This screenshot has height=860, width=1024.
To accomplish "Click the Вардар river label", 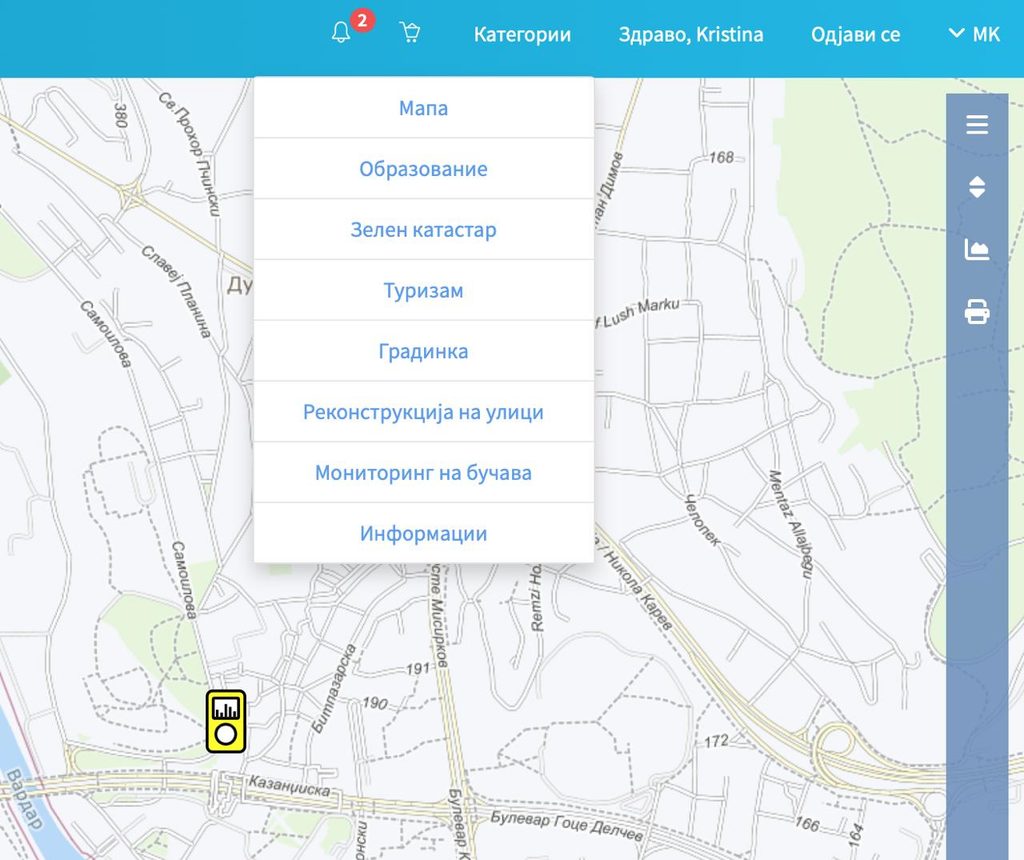I will click(25, 799).
